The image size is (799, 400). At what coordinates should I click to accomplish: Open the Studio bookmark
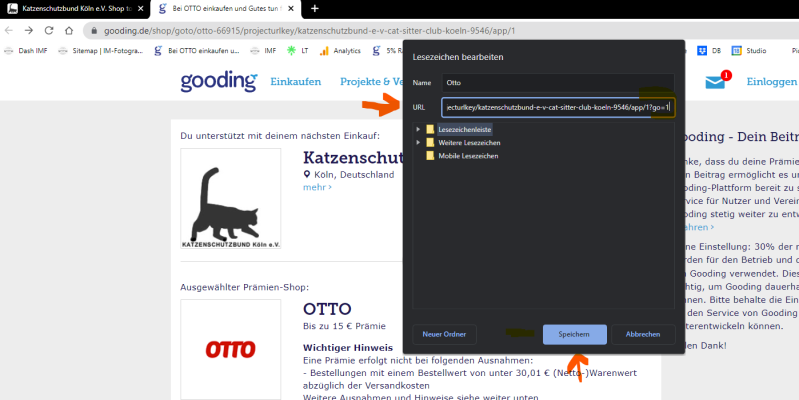coord(749,50)
